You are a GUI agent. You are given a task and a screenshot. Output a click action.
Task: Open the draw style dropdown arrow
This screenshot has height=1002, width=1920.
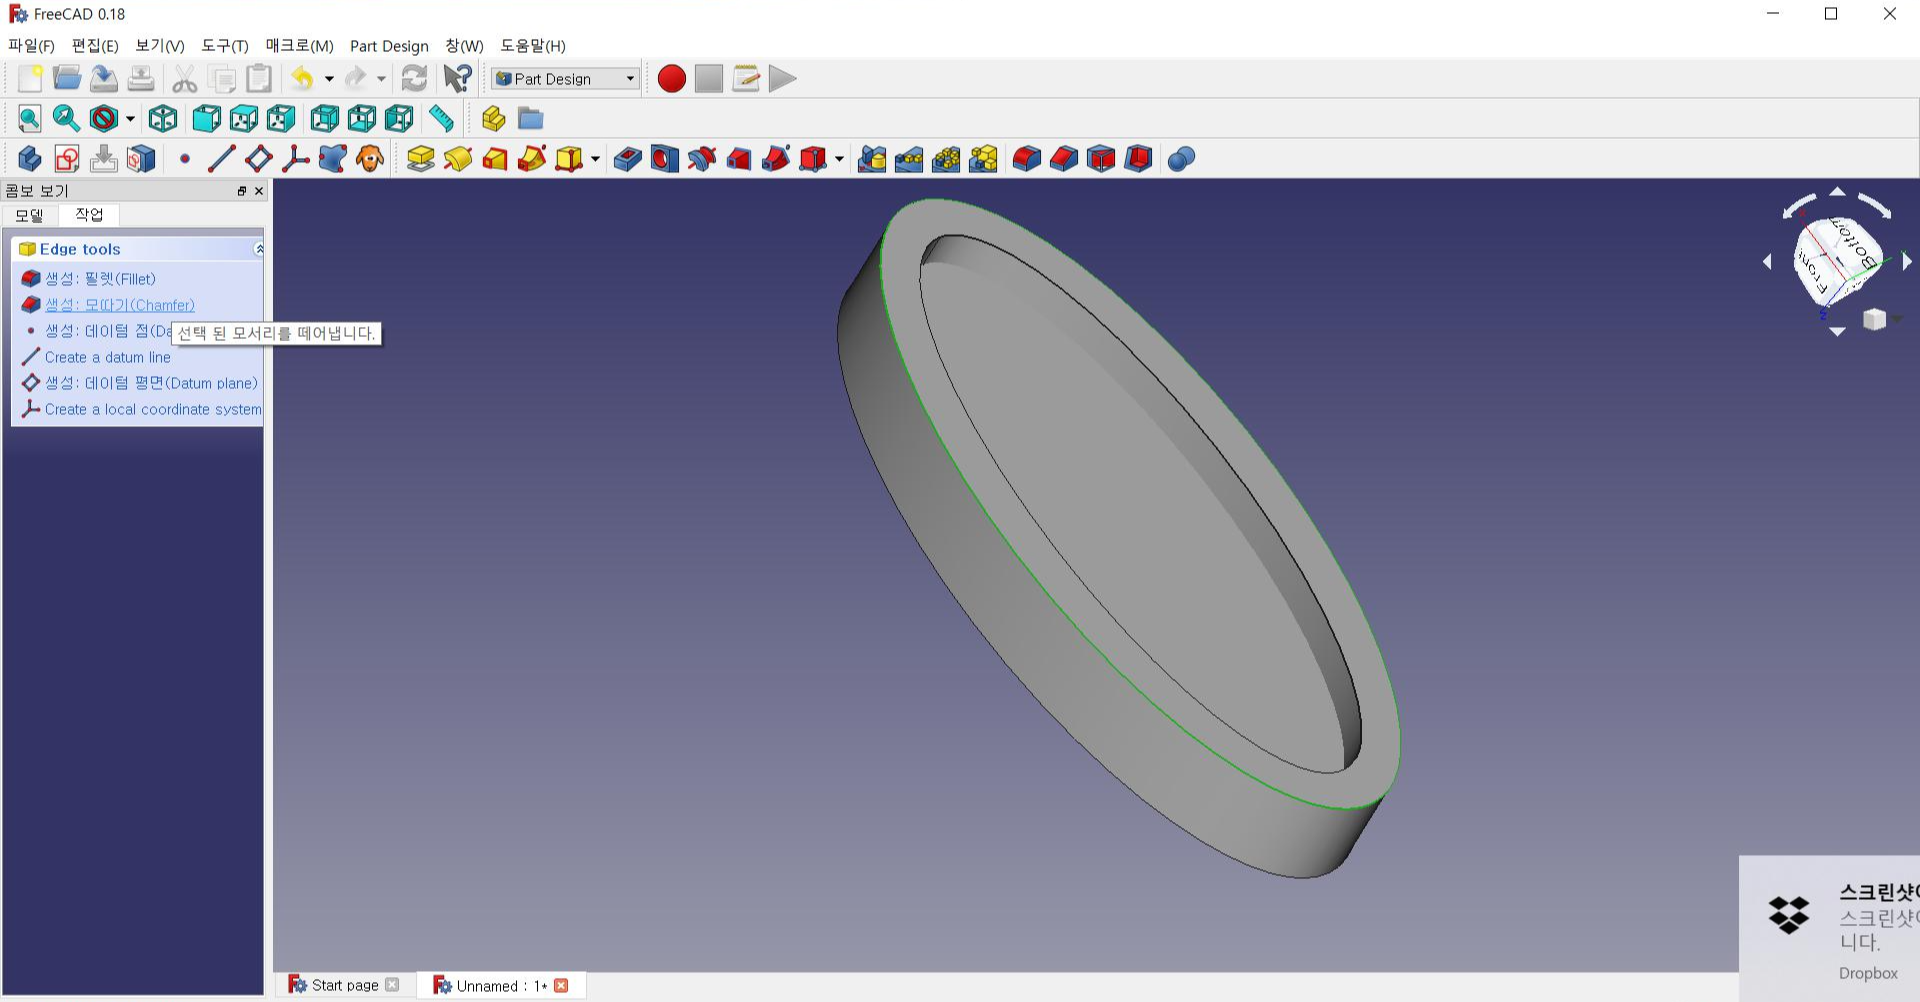coord(130,118)
